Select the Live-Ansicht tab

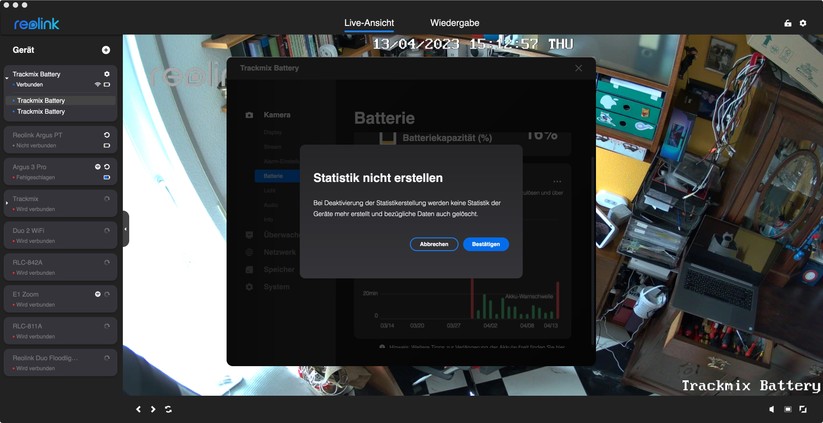[369, 22]
